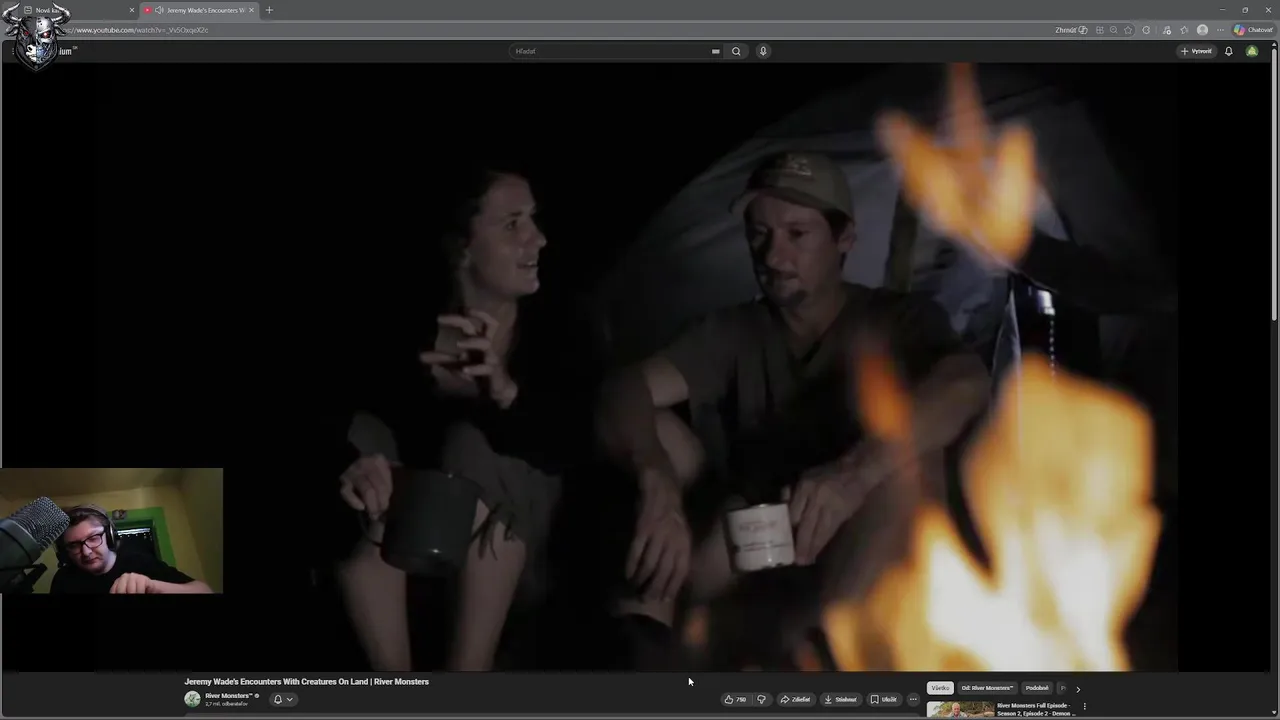This screenshot has height=720, width=1280.
Task: Open River Monsters Full Episode Season 2 title
Action: pyautogui.click(x=1036, y=709)
